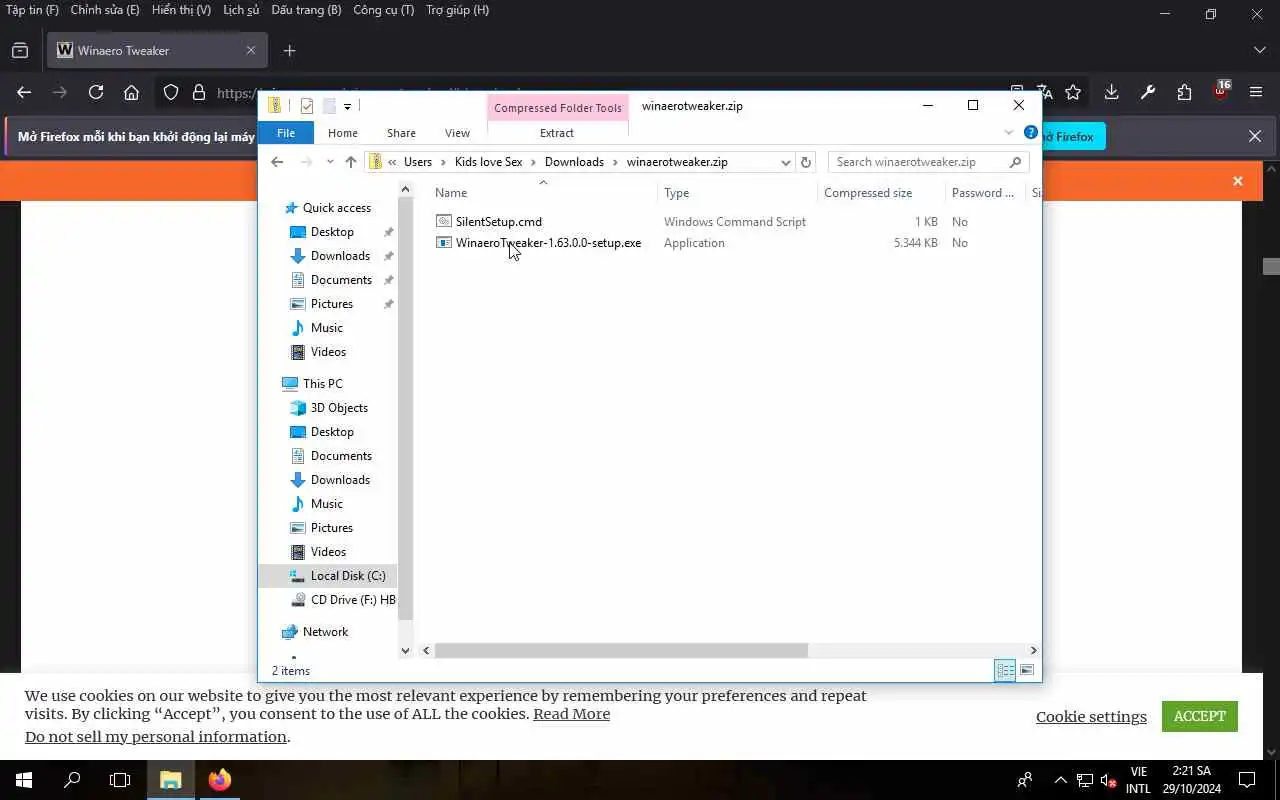
Task: Go up one folder level in Explorer
Action: click(351, 162)
